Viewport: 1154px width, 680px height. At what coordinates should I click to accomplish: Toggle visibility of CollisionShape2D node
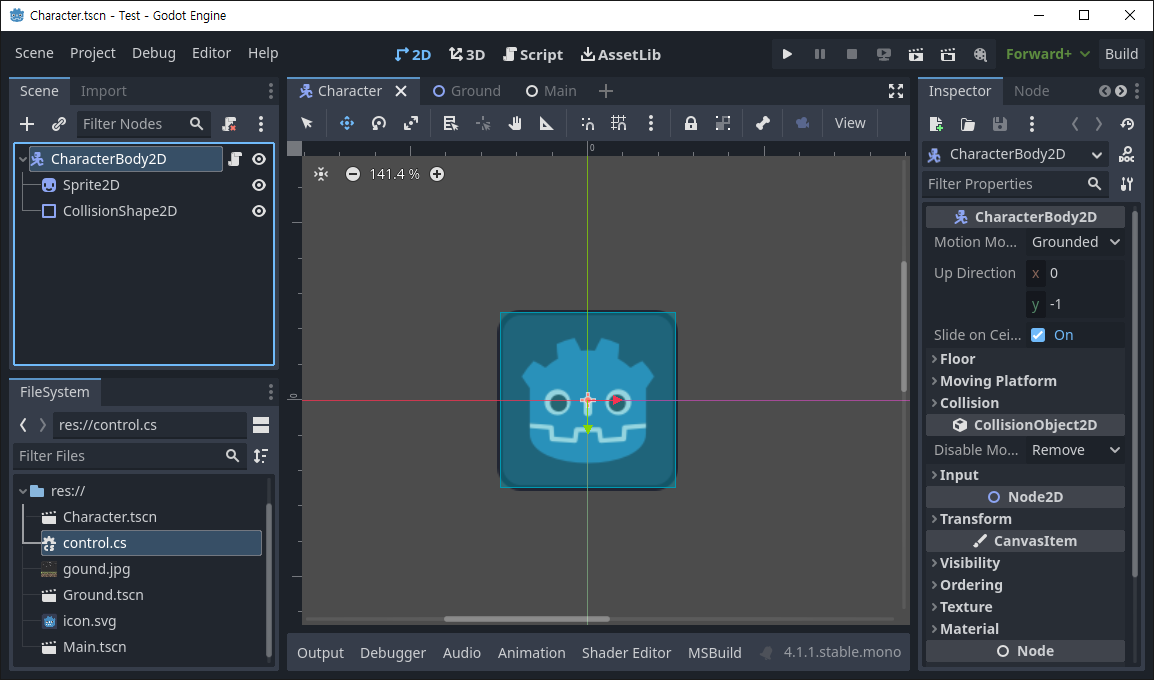point(259,211)
